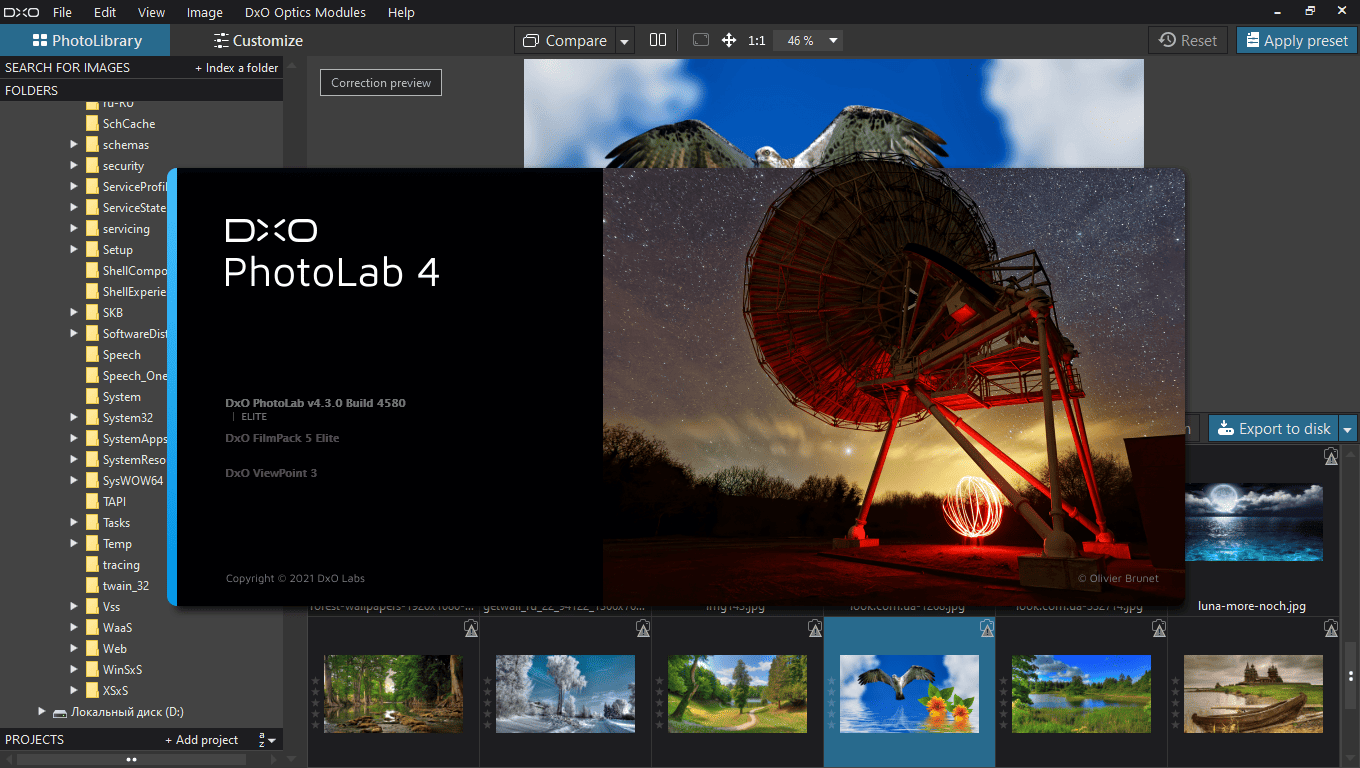Select the Web folder in tree

pyautogui.click(x=114, y=649)
